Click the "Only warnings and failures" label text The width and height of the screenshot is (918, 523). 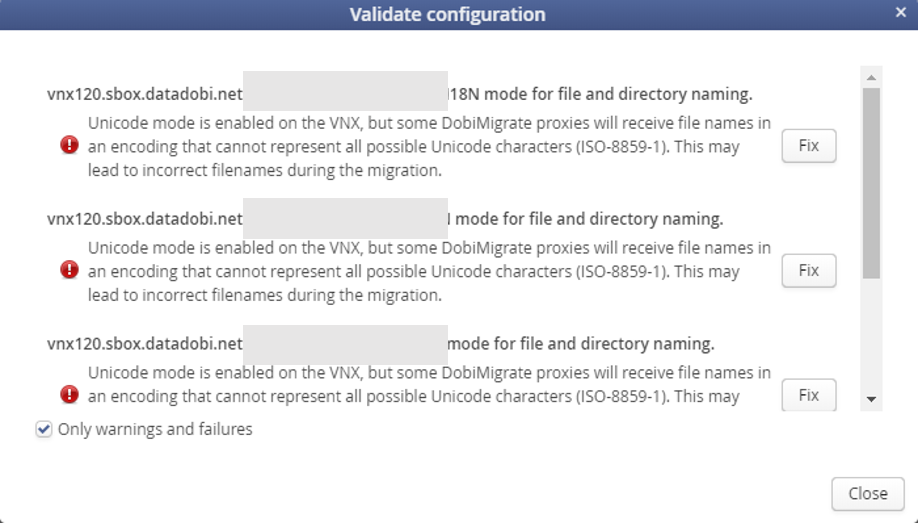click(155, 429)
